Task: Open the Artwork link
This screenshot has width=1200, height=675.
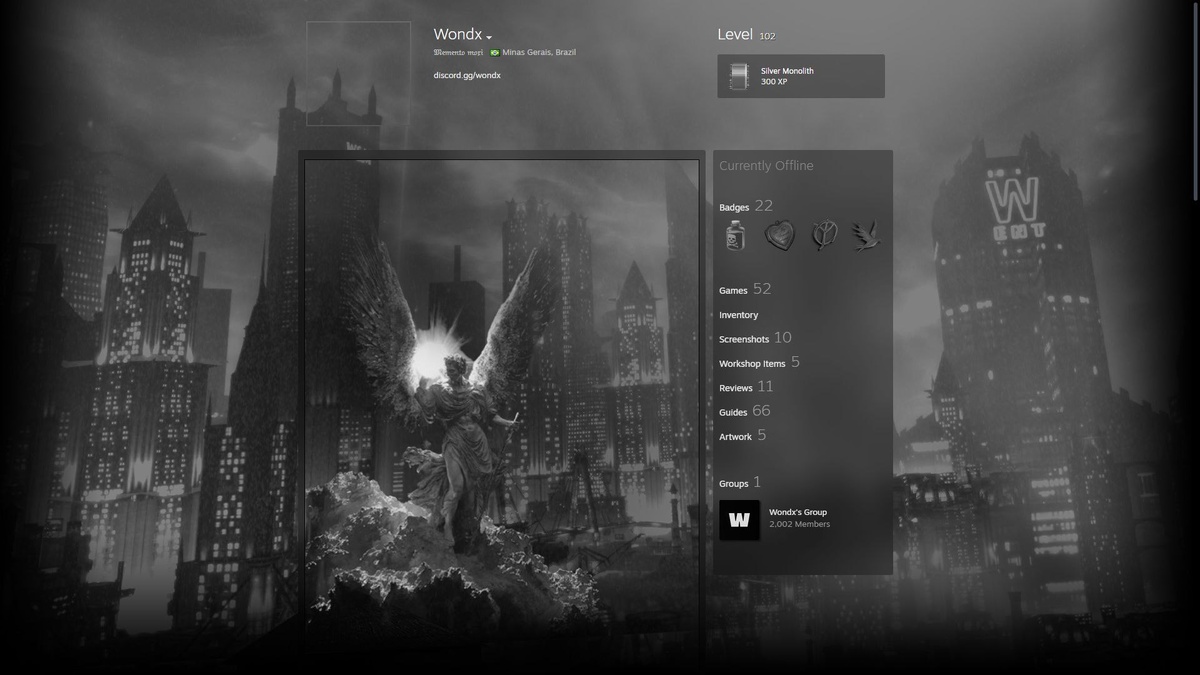Action: (742, 436)
